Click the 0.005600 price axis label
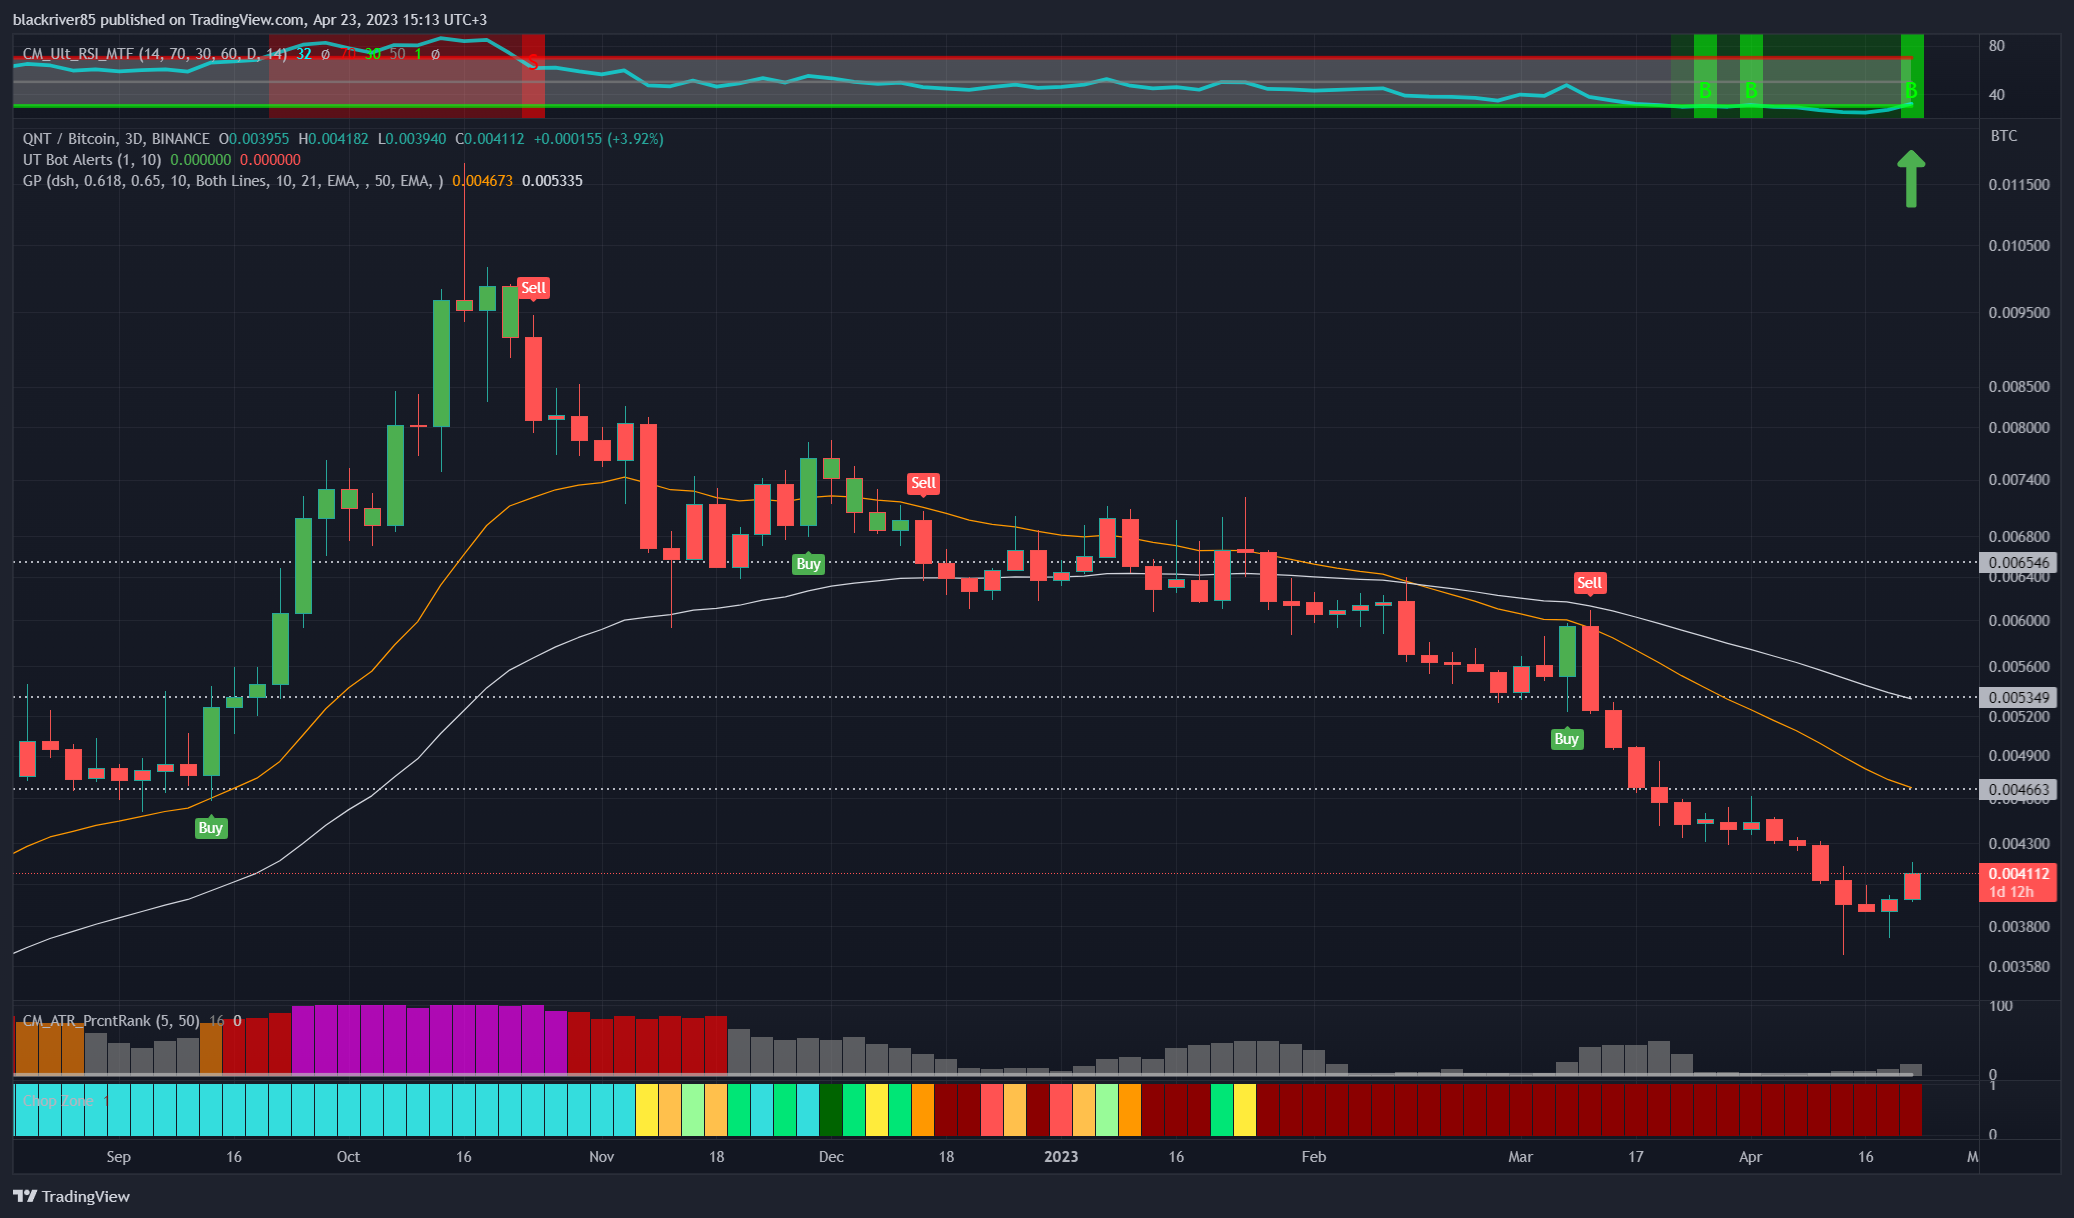This screenshot has height=1218, width=2074. coord(2019,667)
